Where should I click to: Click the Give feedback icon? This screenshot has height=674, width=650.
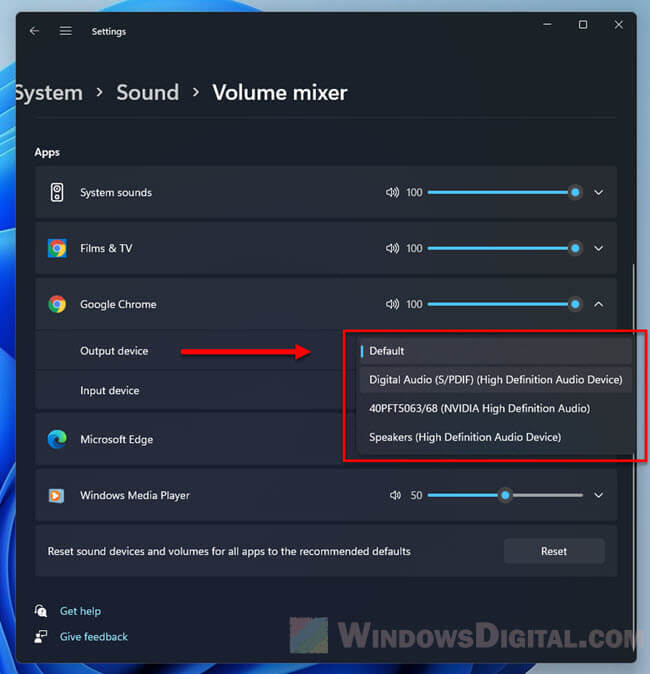41,637
